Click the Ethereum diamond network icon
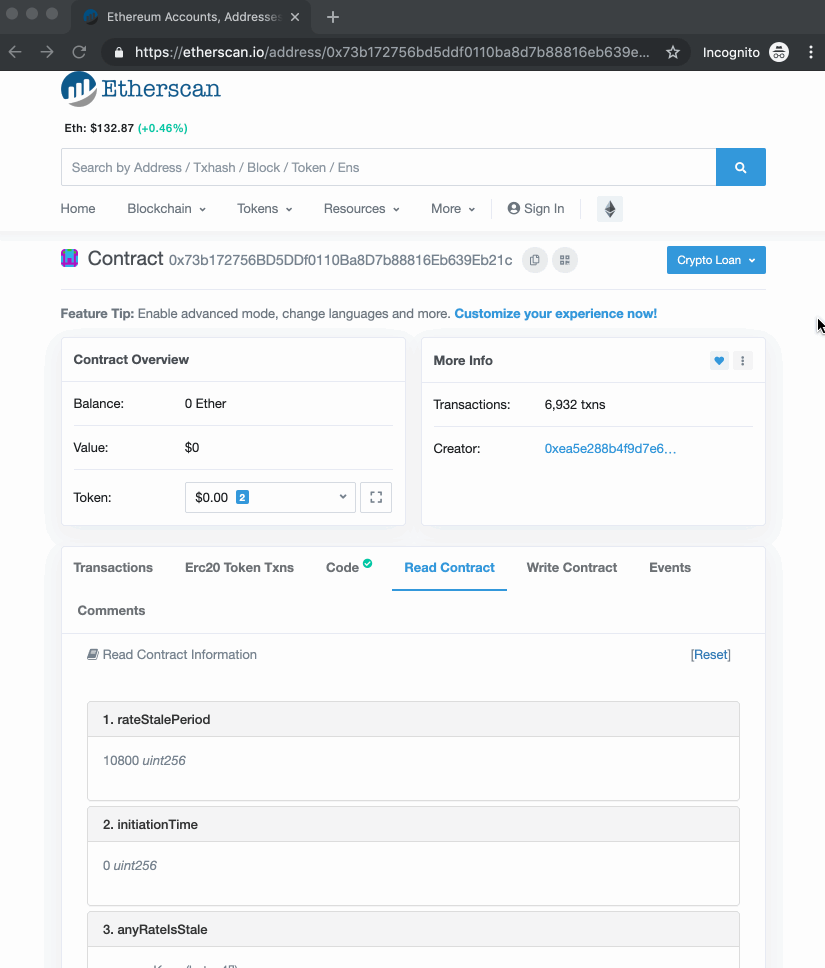 pos(609,209)
